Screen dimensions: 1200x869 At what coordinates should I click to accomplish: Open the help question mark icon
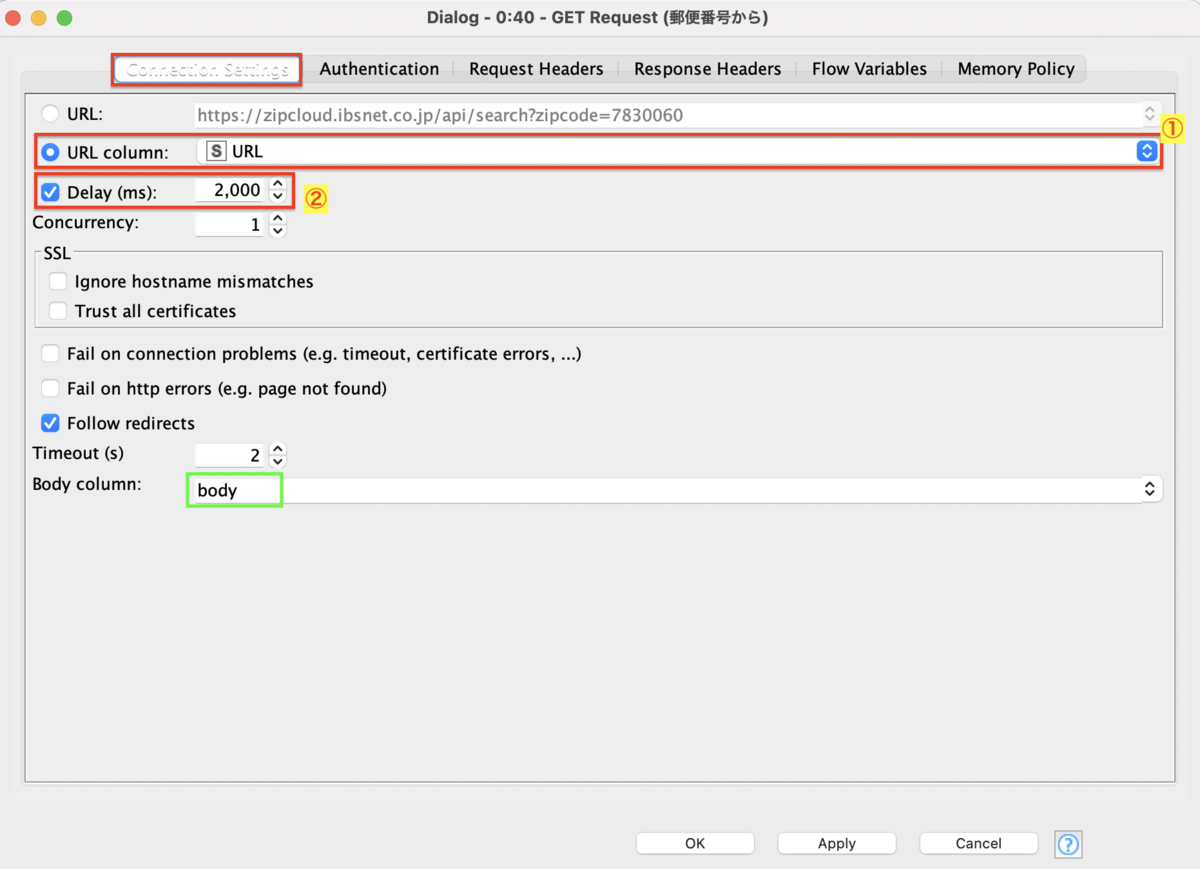(1068, 844)
